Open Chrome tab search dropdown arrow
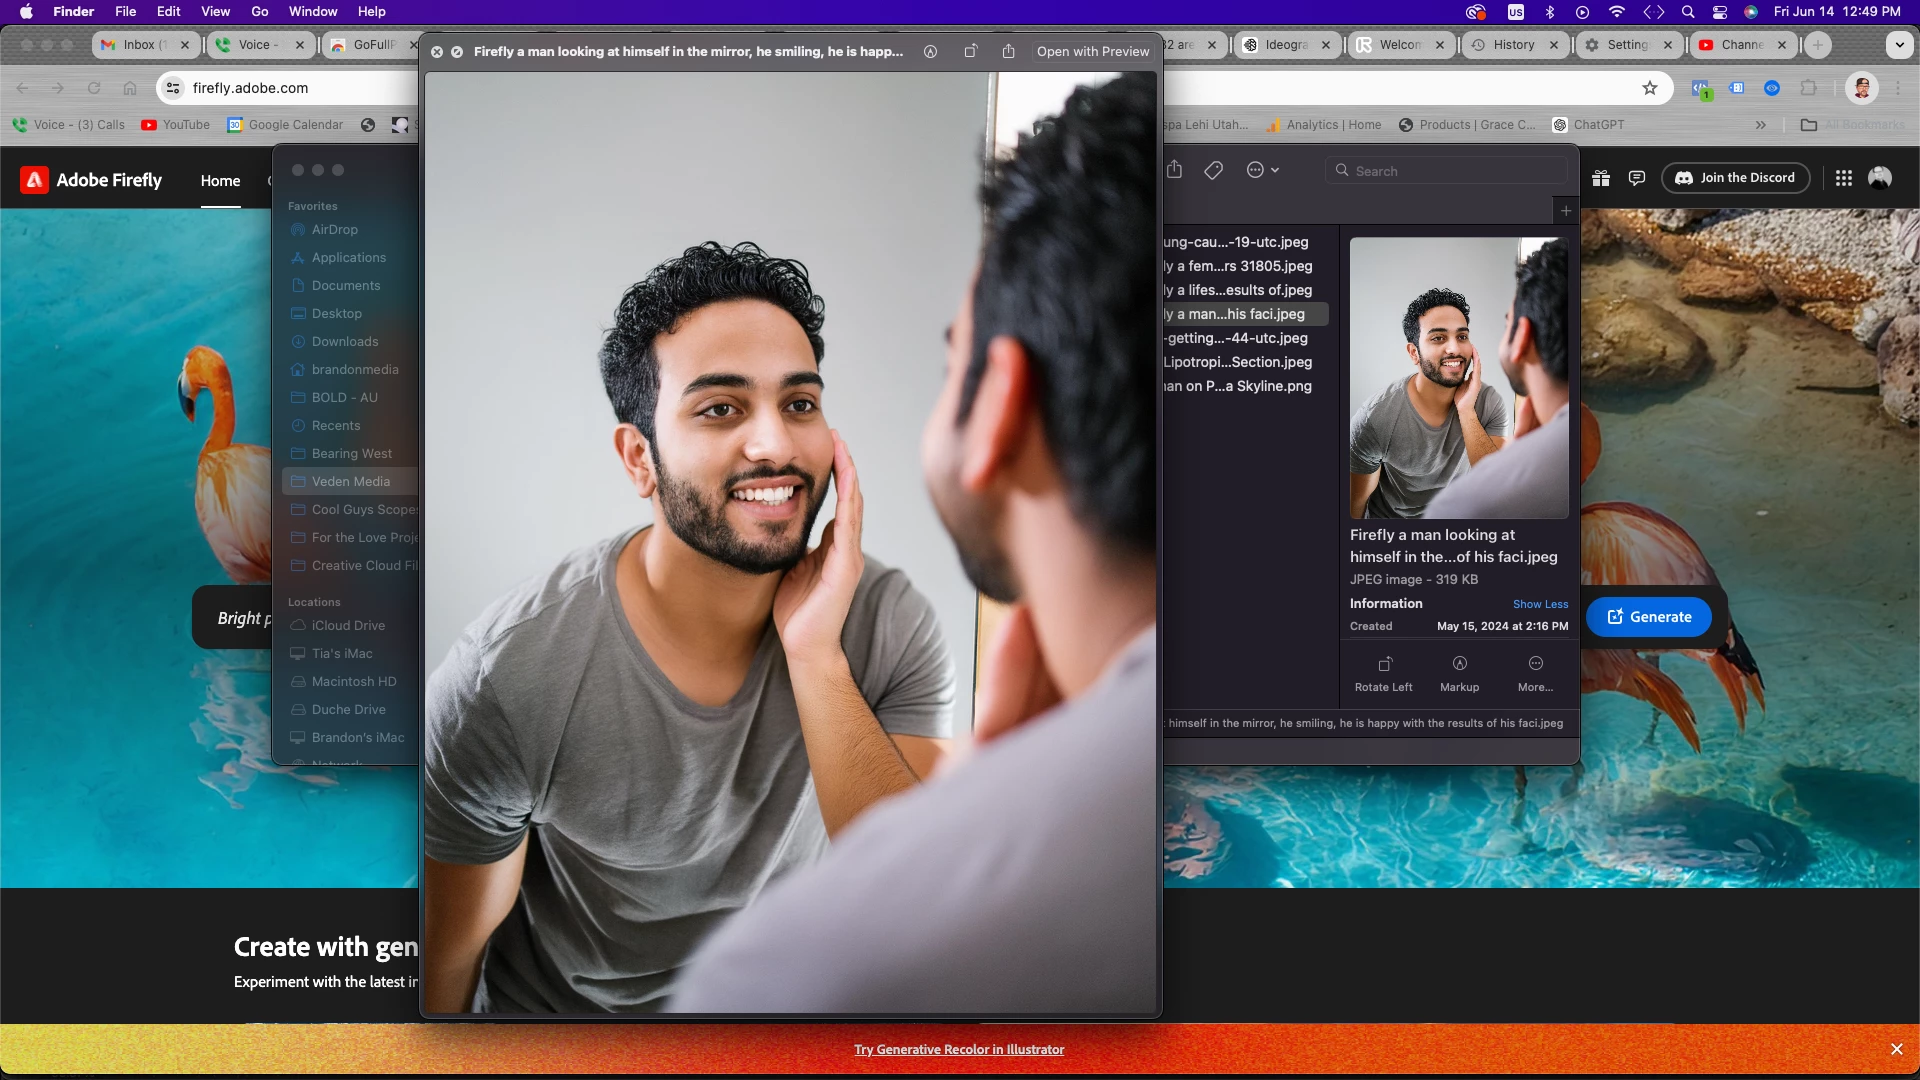Image resolution: width=1920 pixels, height=1080 pixels. point(1899,45)
